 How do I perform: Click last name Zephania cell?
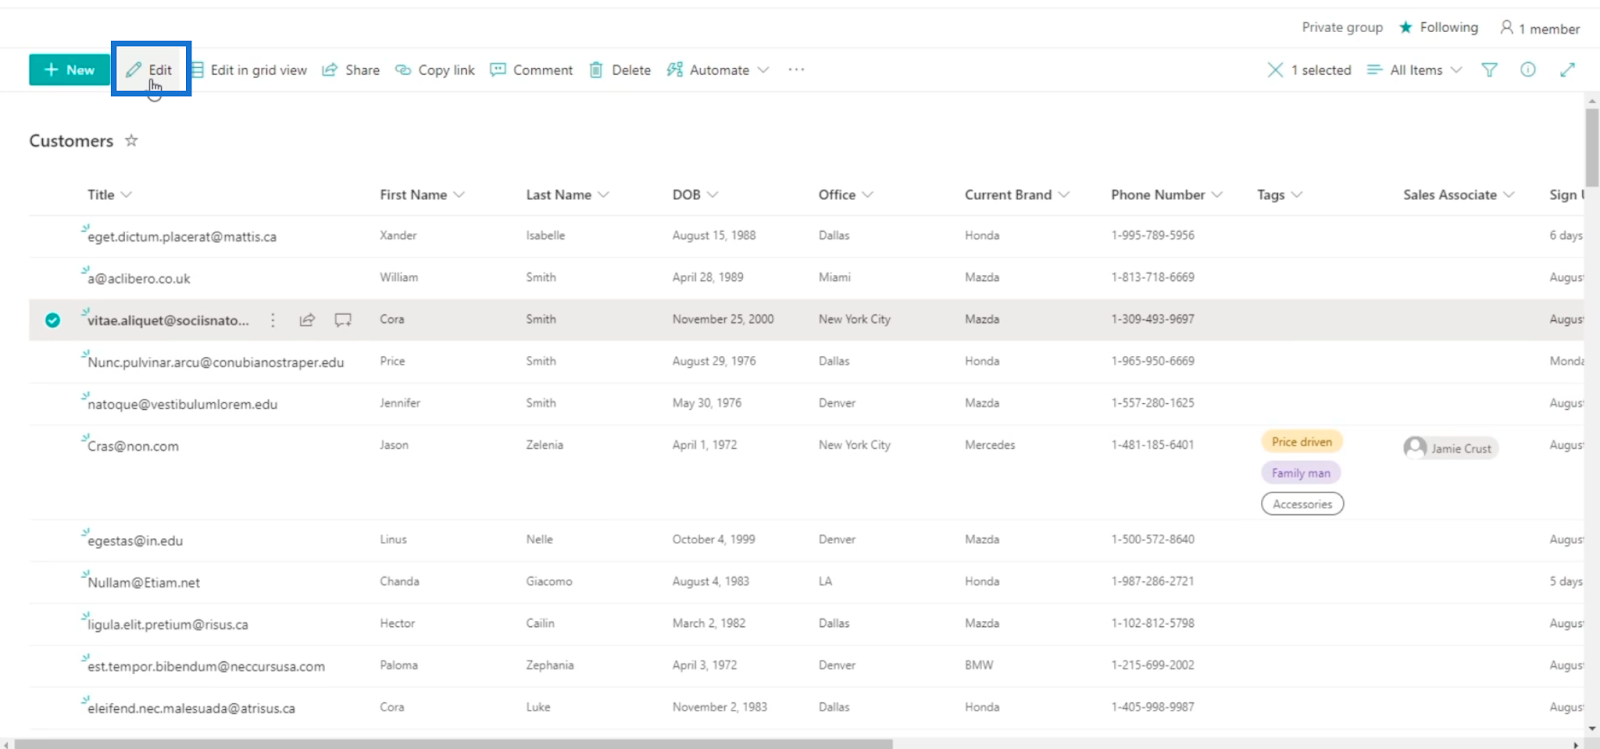(x=550, y=666)
